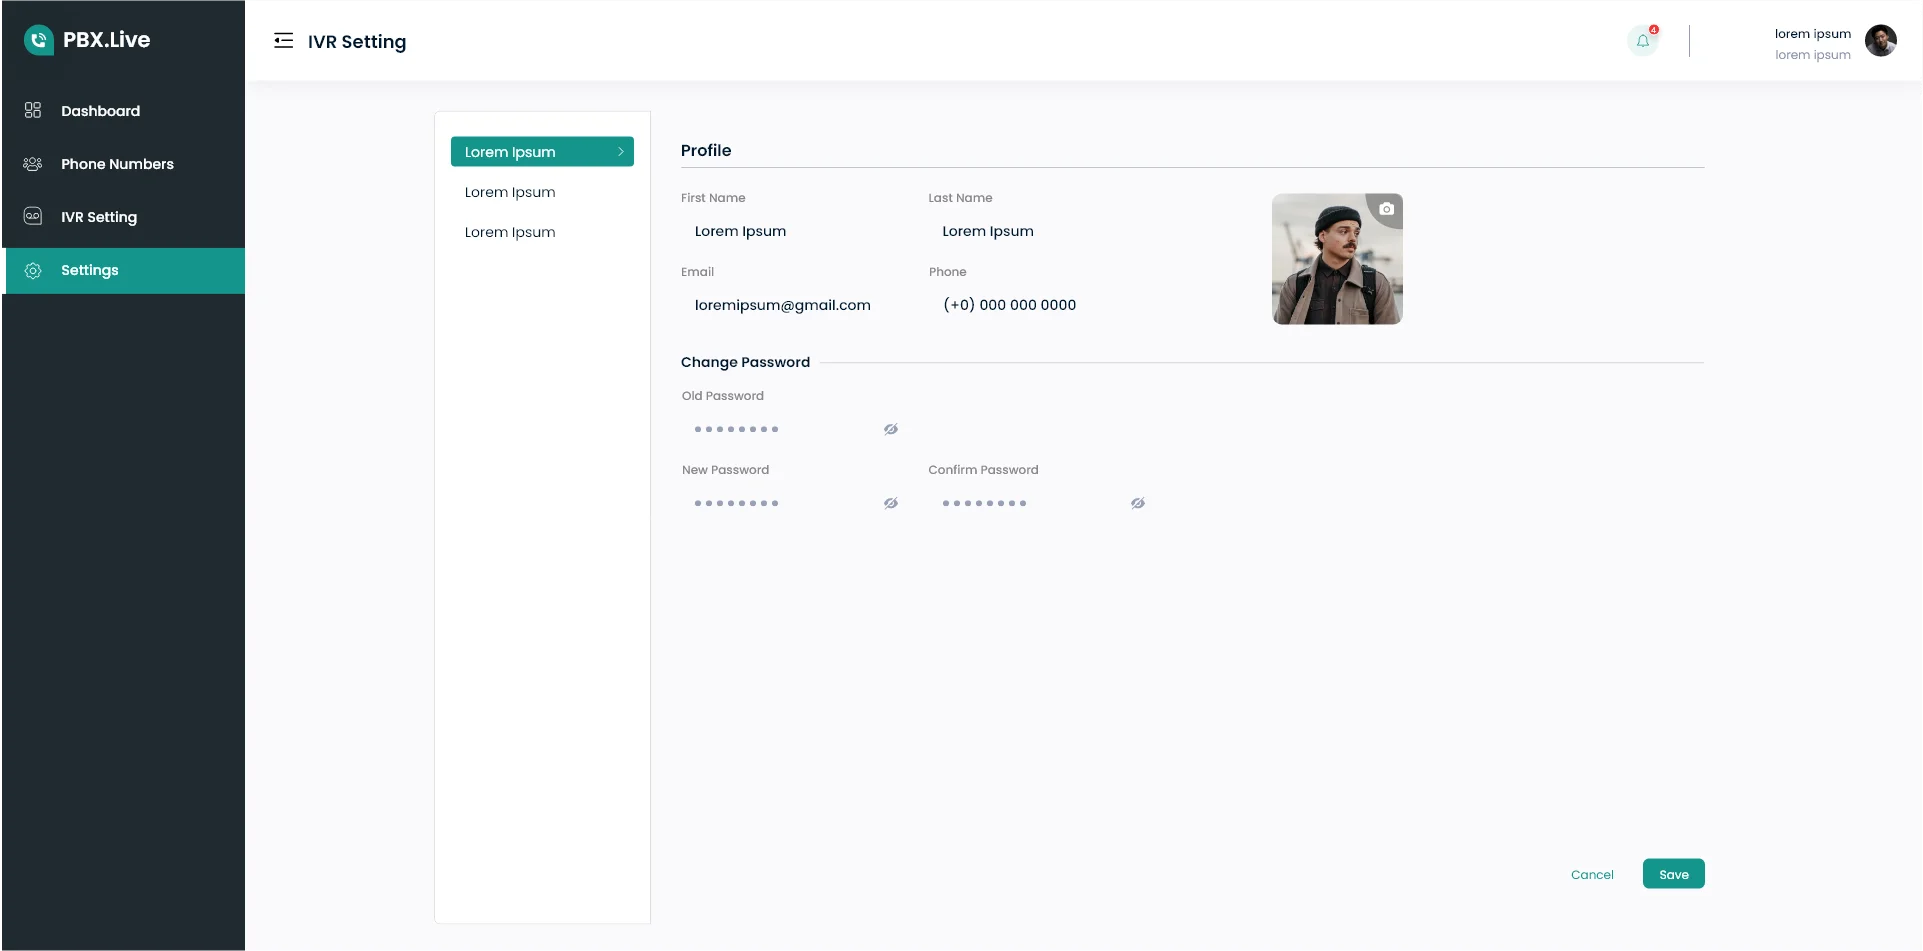Click the Dashboard grid icon

tap(33, 111)
